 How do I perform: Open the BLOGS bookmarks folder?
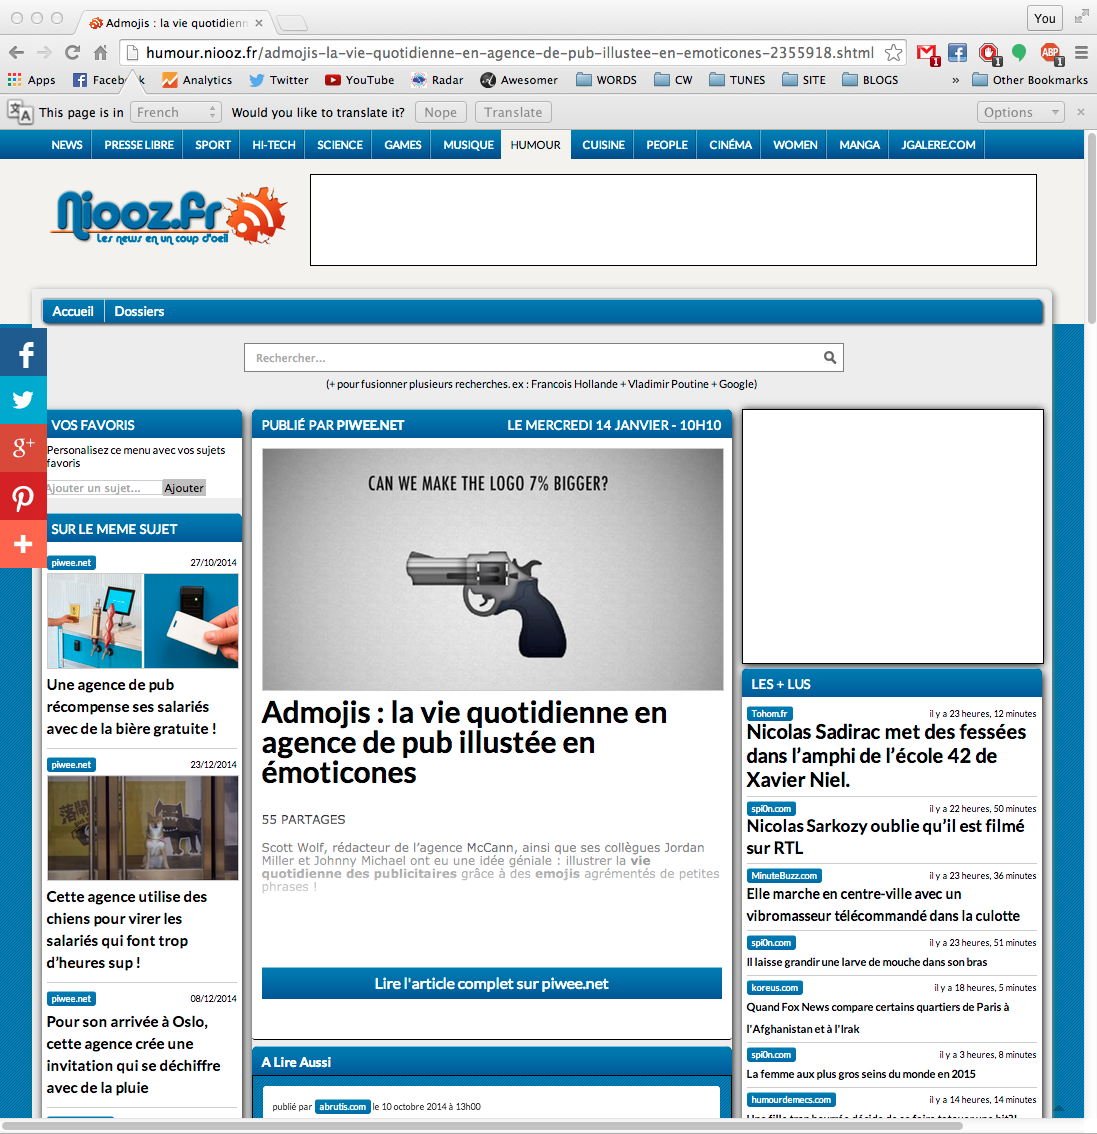[x=870, y=80]
